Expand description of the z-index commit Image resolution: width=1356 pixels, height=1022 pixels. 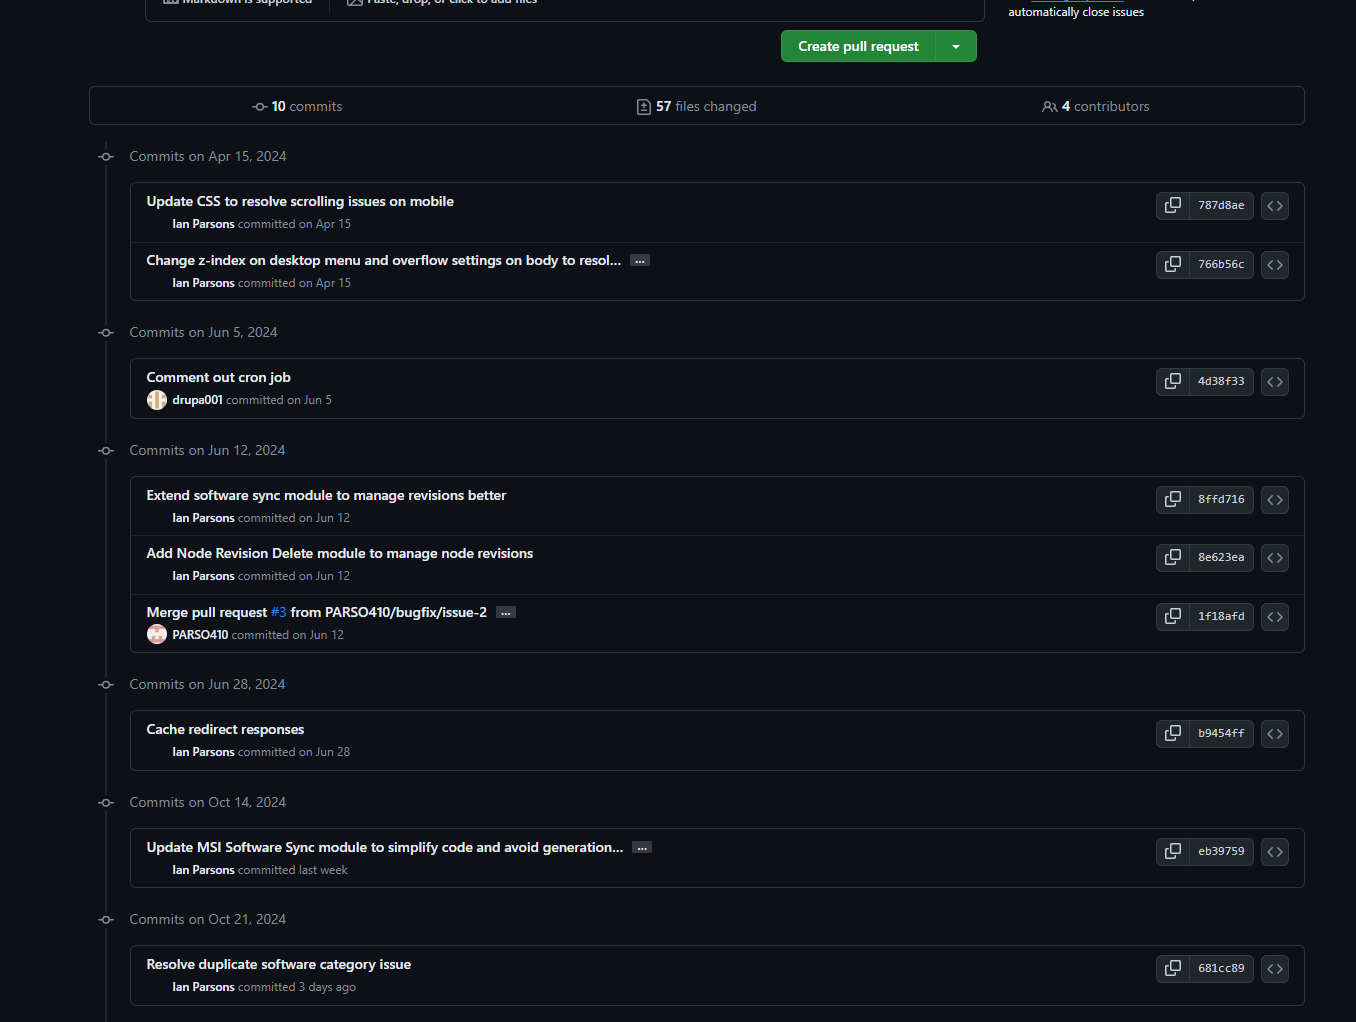640,261
